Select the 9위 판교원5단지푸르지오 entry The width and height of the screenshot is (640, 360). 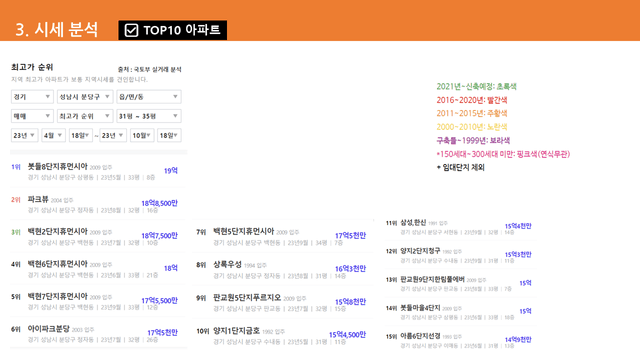point(281,302)
